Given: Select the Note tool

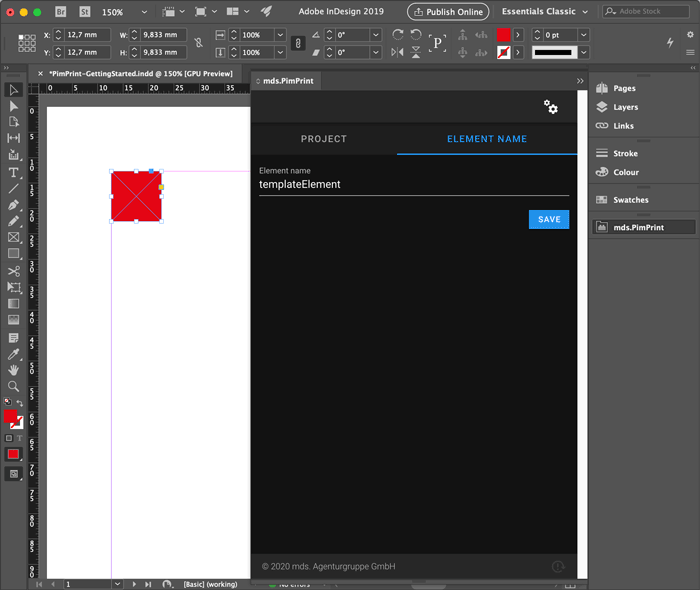Looking at the screenshot, I should click(x=13, y=338).
